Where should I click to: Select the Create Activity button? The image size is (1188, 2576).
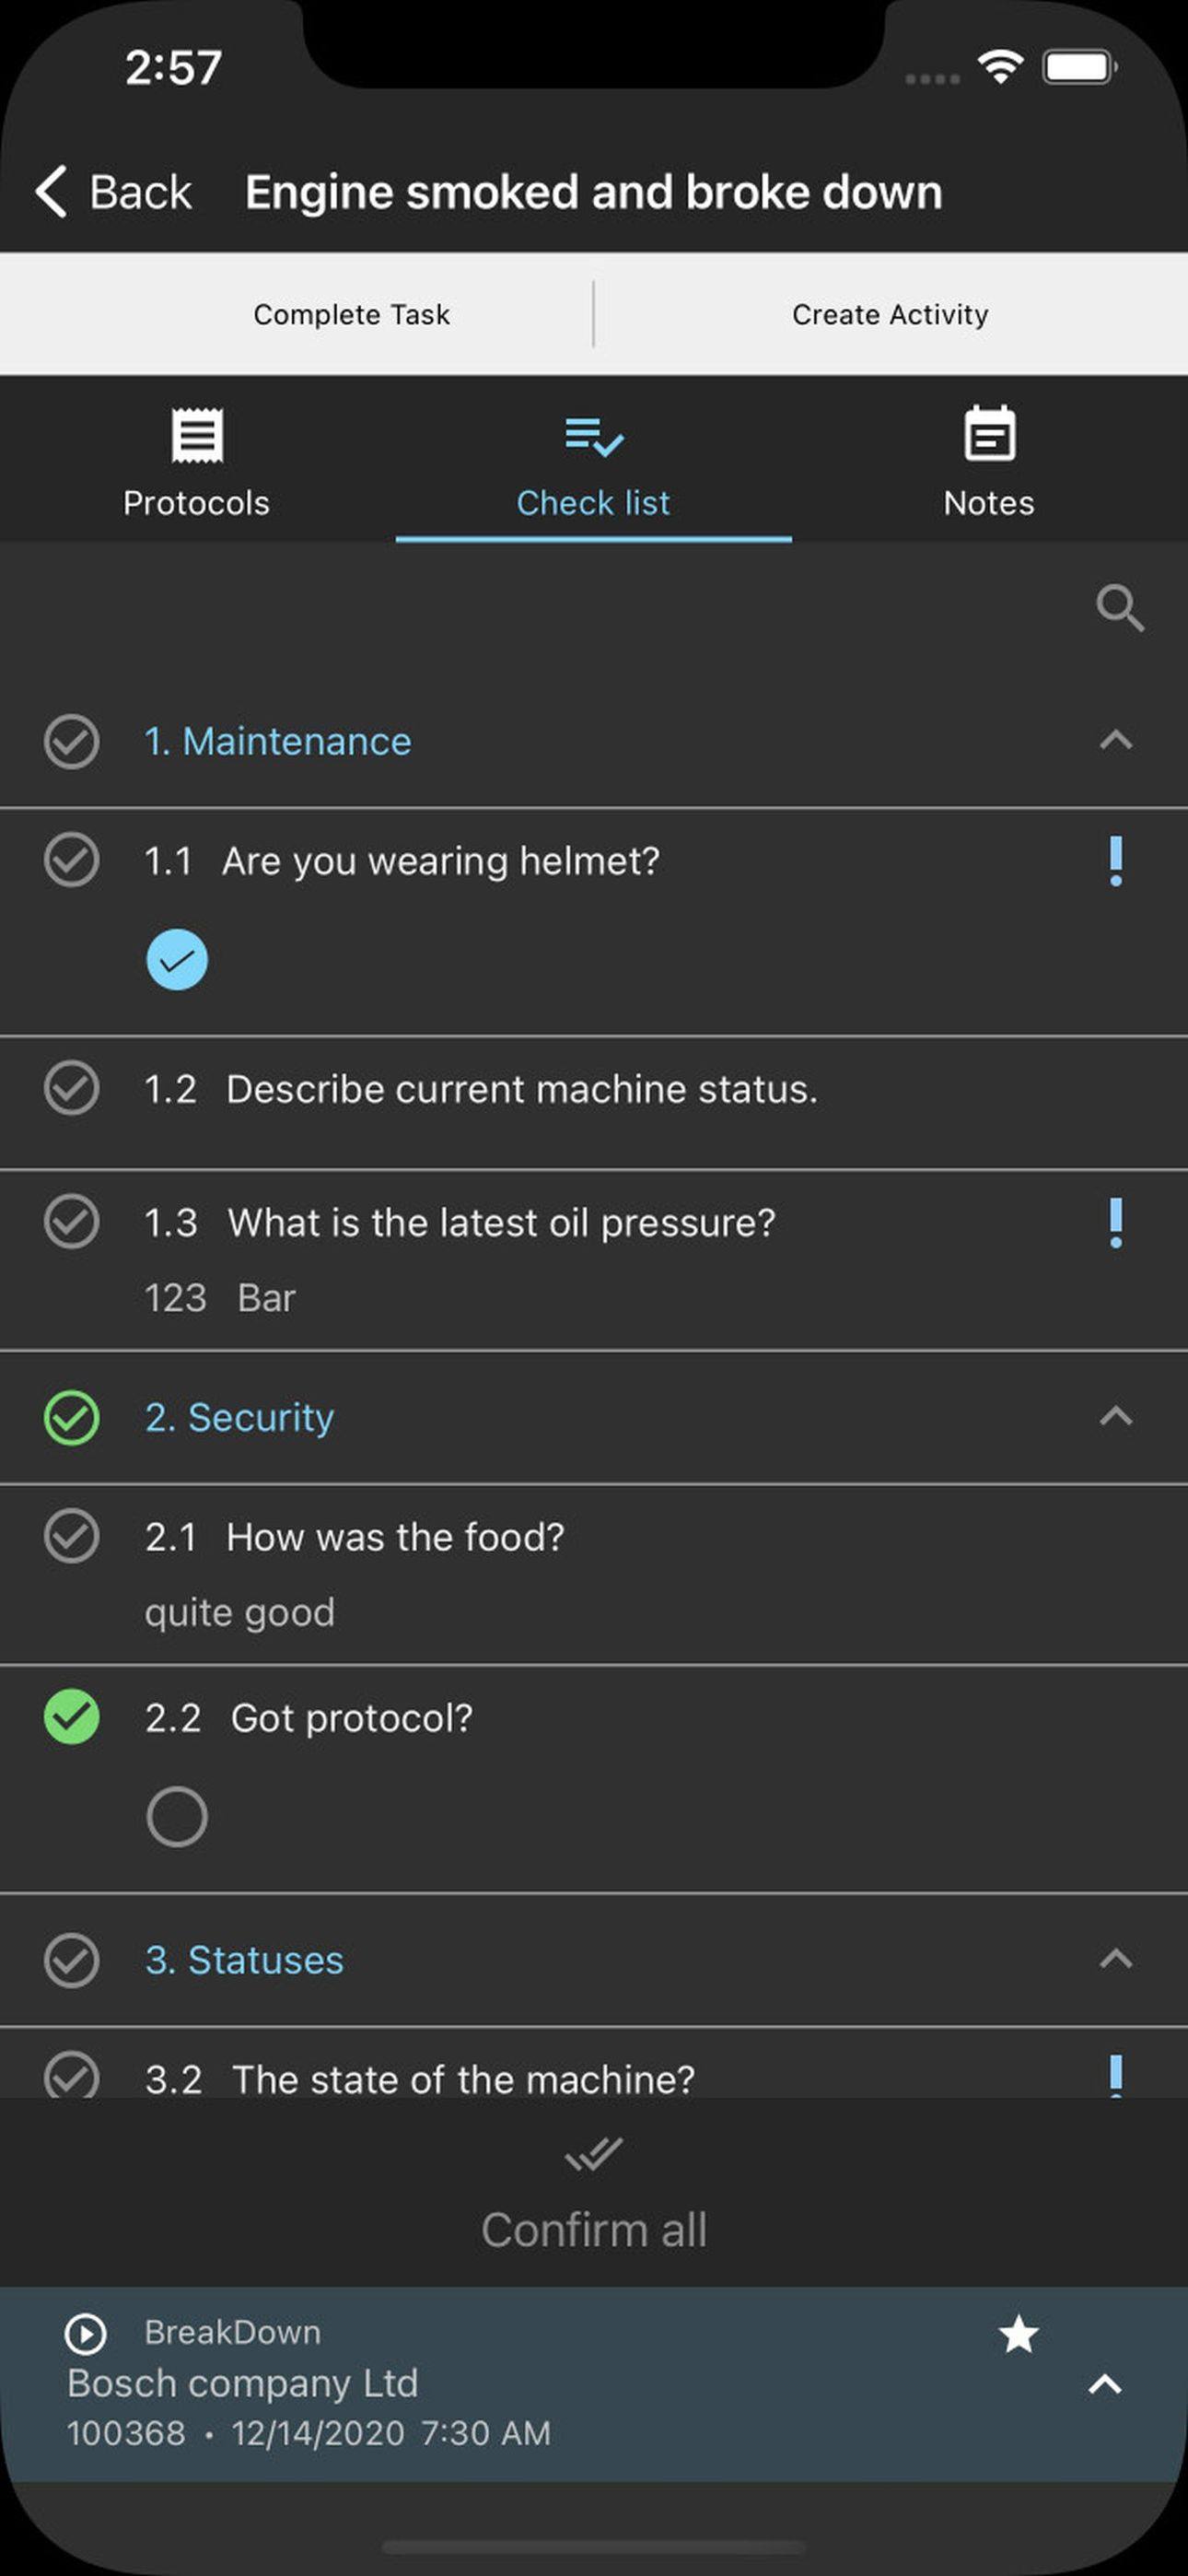click(x=890, y=314)
